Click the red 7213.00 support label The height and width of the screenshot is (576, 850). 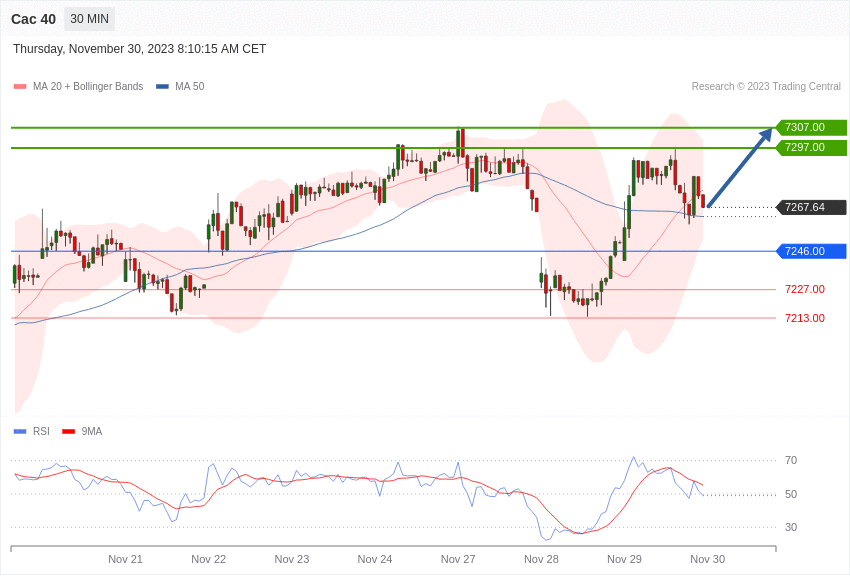(805, 318)
